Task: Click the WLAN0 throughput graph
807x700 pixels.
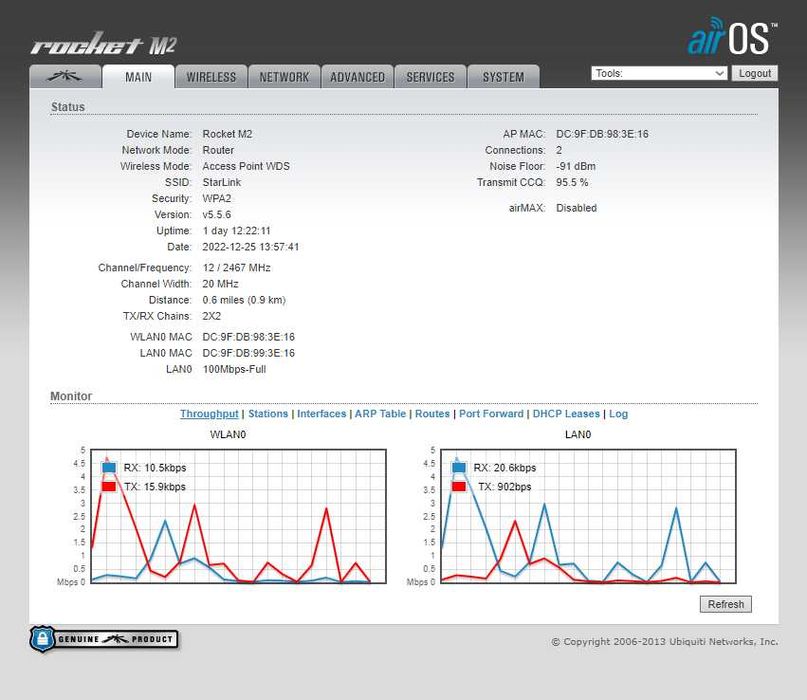Action: 238,516
